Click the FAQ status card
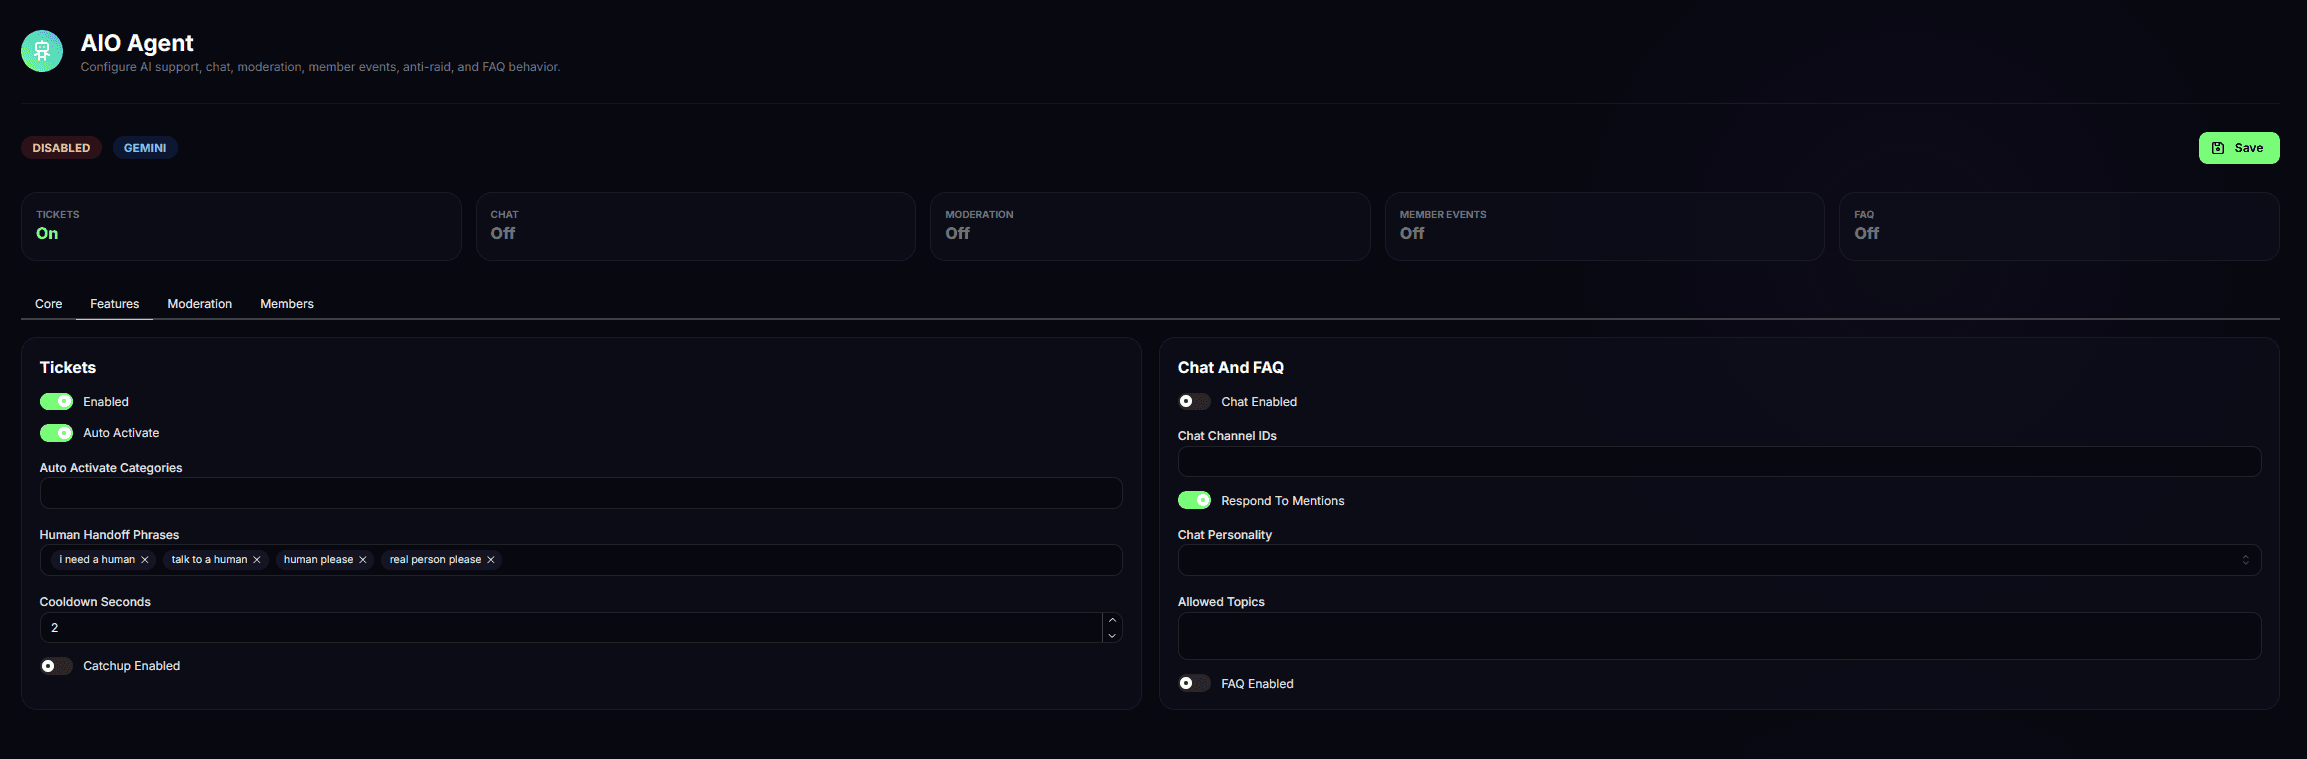This screenshot has width=2307, height=759. [x=2059, y=226]
